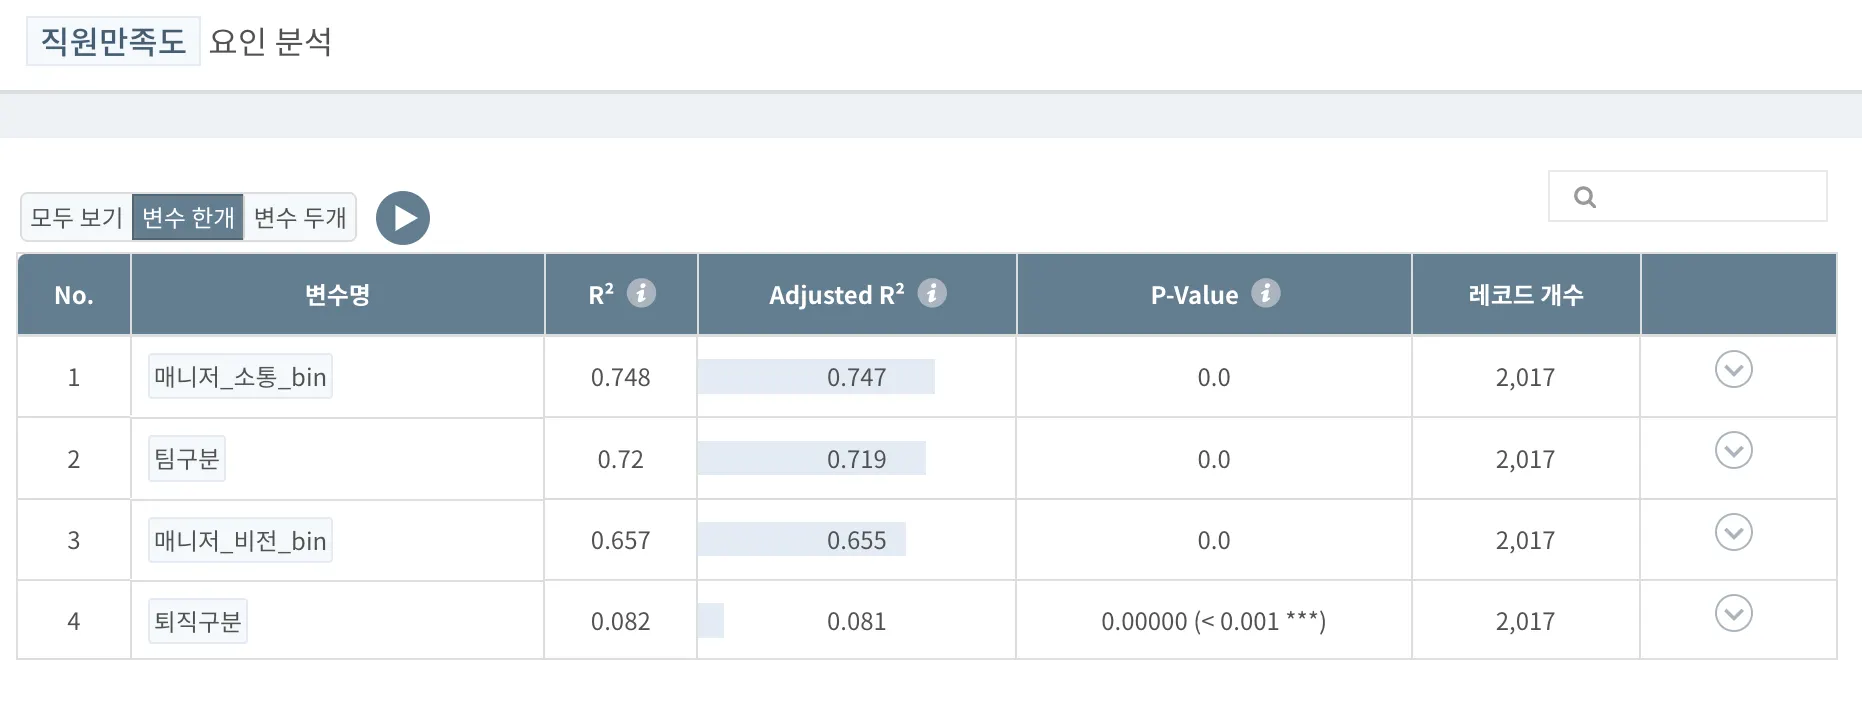Expand row 2 팀구분 details
Screen dimensions: 1862x708
coord(1733,451)
